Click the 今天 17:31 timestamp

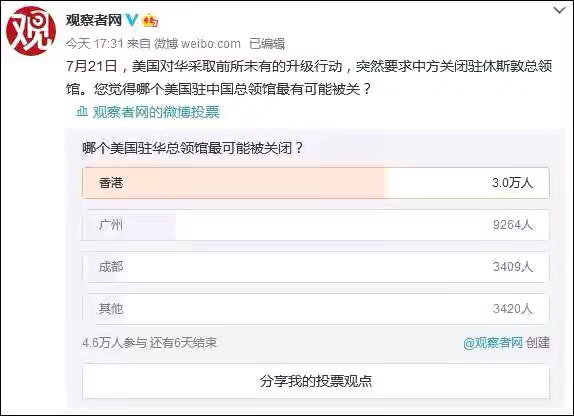click(95, 44)
